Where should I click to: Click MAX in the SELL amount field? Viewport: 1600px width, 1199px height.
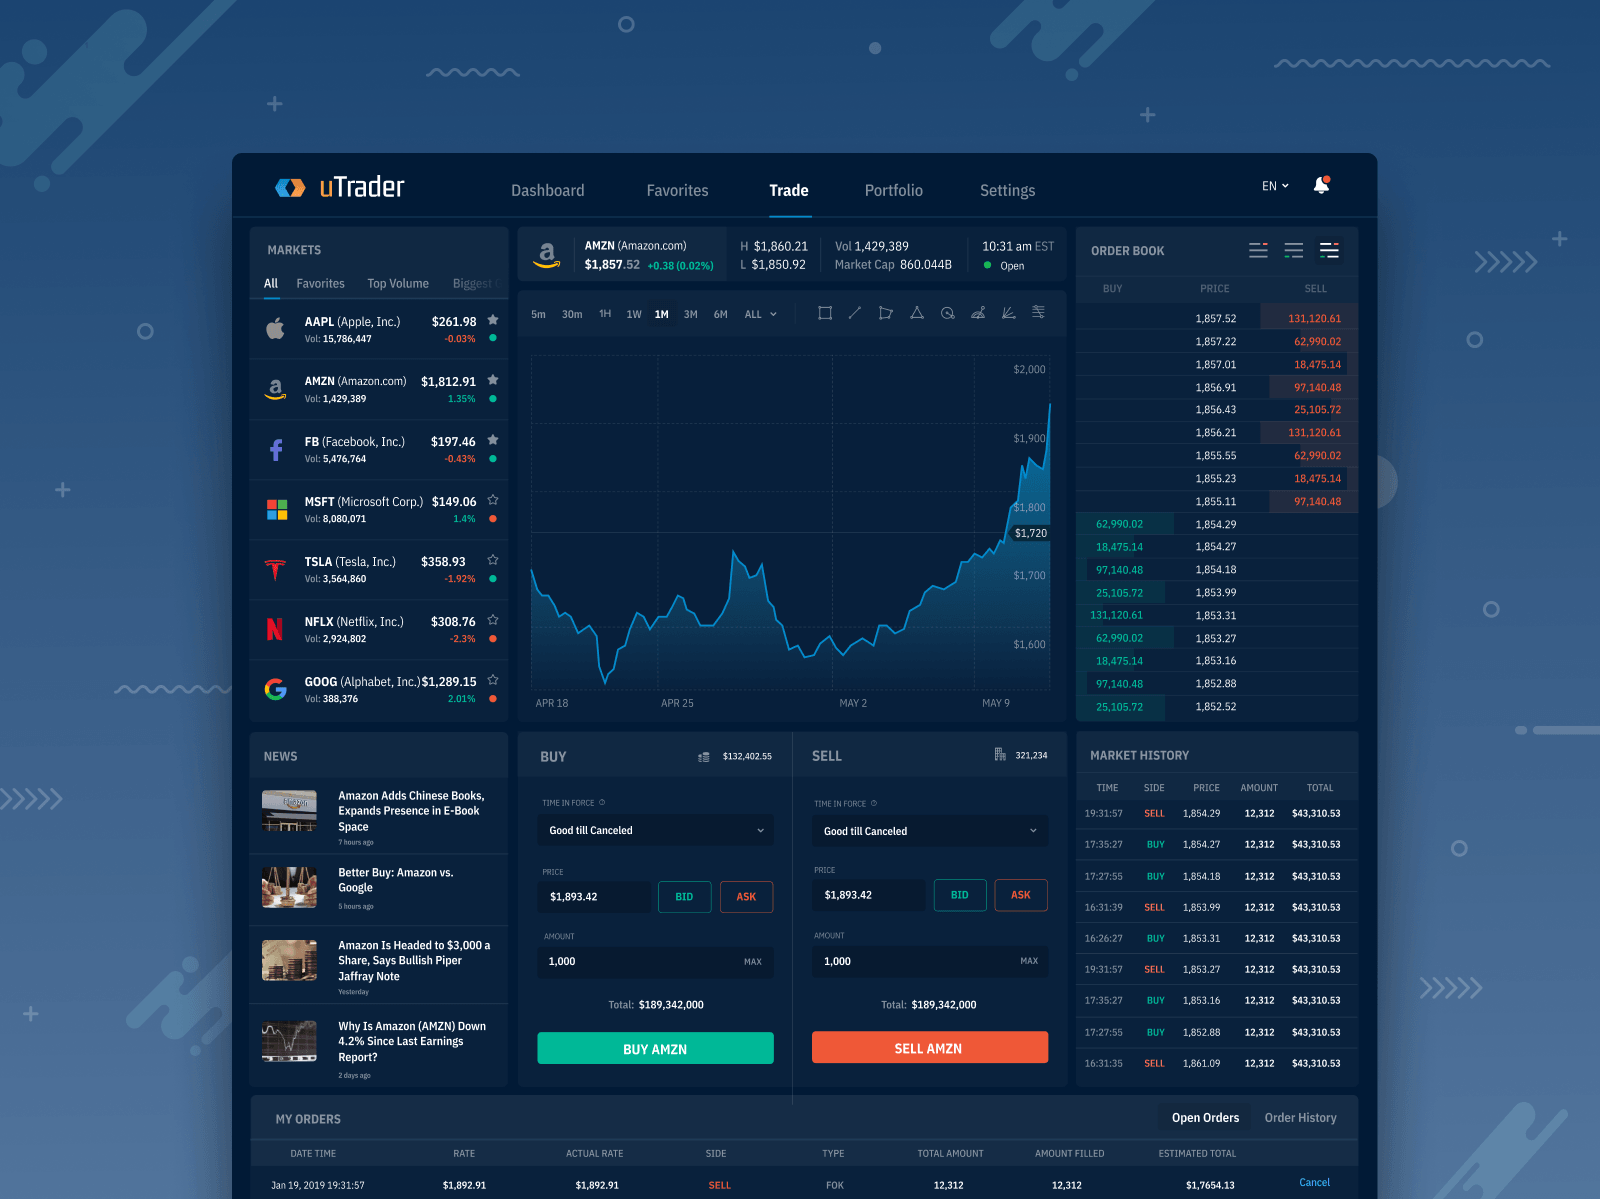coord(1029,961)
